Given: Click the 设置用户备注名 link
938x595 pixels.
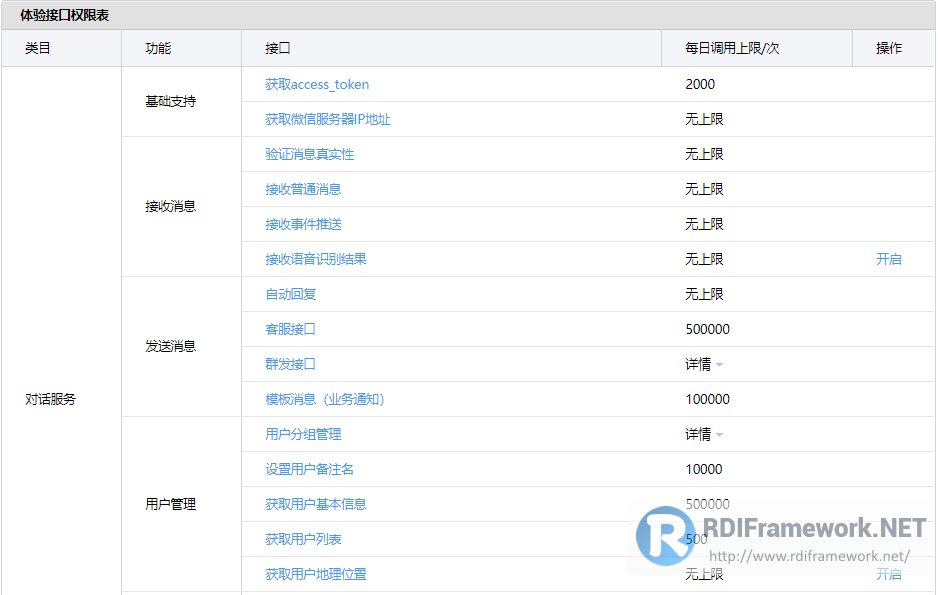Looking at the screenshot, I should tap(309, 470).
